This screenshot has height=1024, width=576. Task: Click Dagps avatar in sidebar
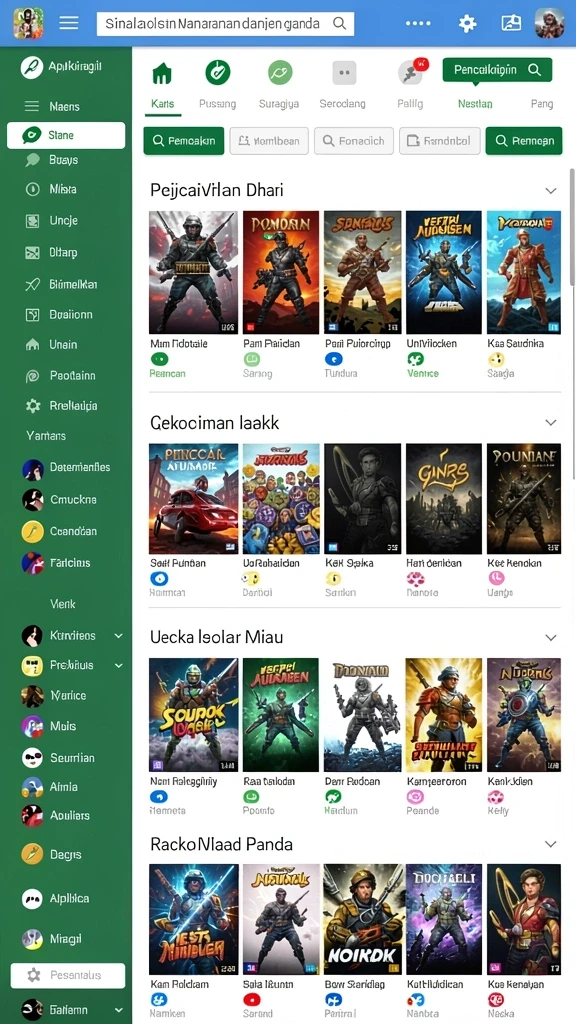pos(33,854)
